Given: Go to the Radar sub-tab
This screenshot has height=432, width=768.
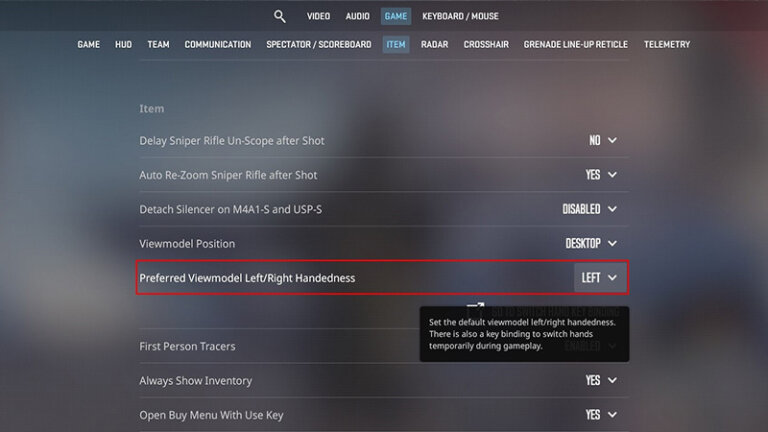Looking at the screenshot, I should click(x=434, y=45).
